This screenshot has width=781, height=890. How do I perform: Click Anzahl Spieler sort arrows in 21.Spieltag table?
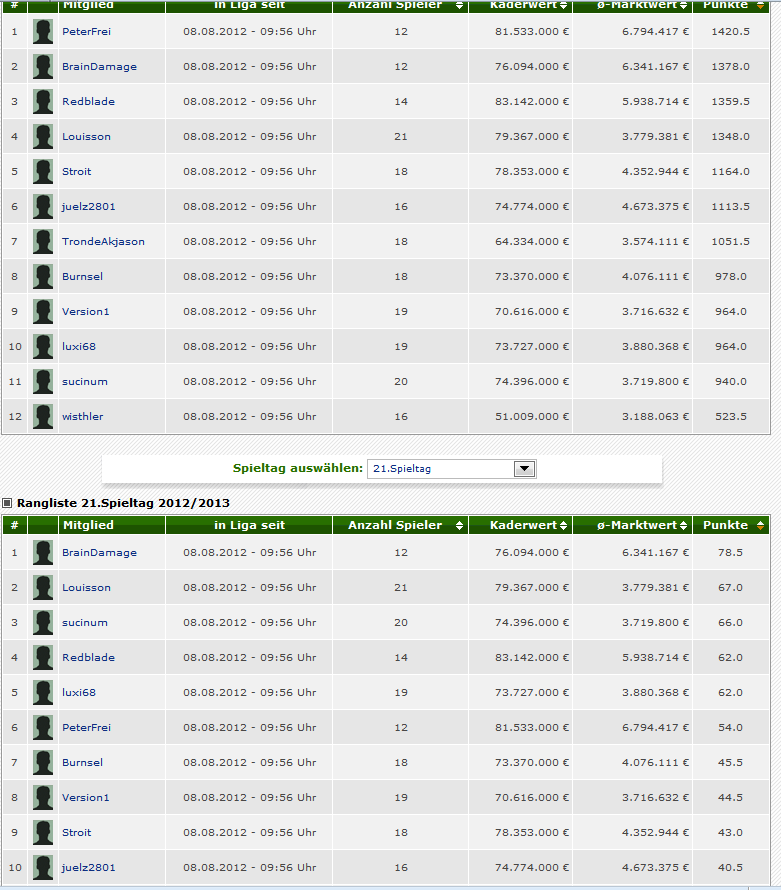459,526
